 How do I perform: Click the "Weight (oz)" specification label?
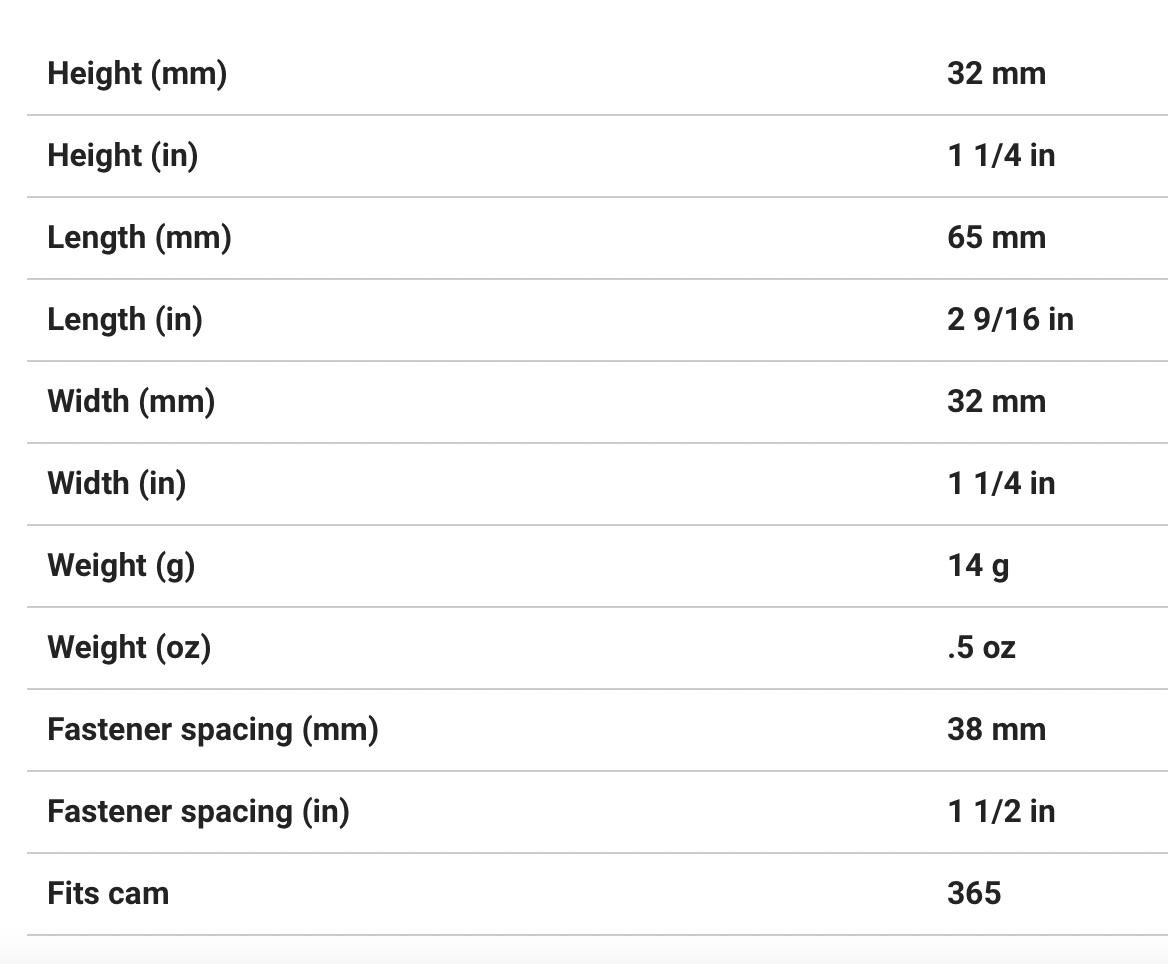(x=129, y=648)
